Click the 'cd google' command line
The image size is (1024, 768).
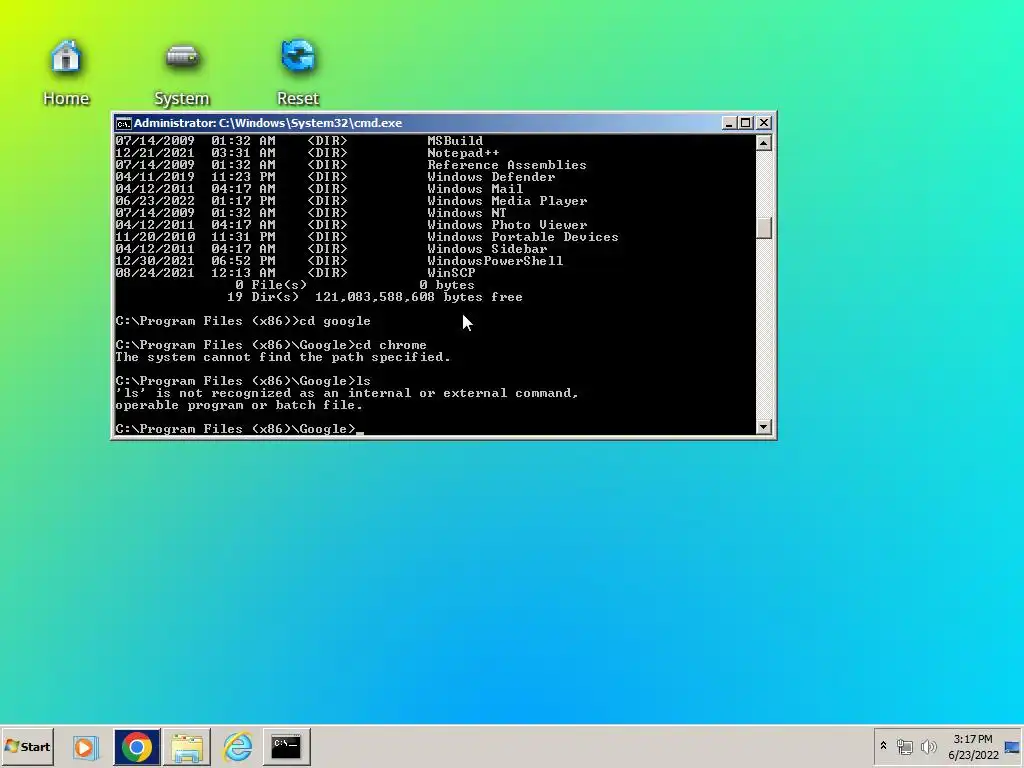[x=243, y=321]
